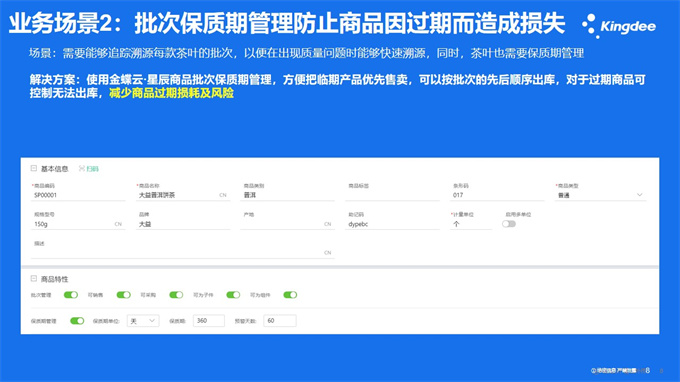Toggle the 批次管理 switch
The height and width of the screenshot is (382, 680).
point(71,295)
